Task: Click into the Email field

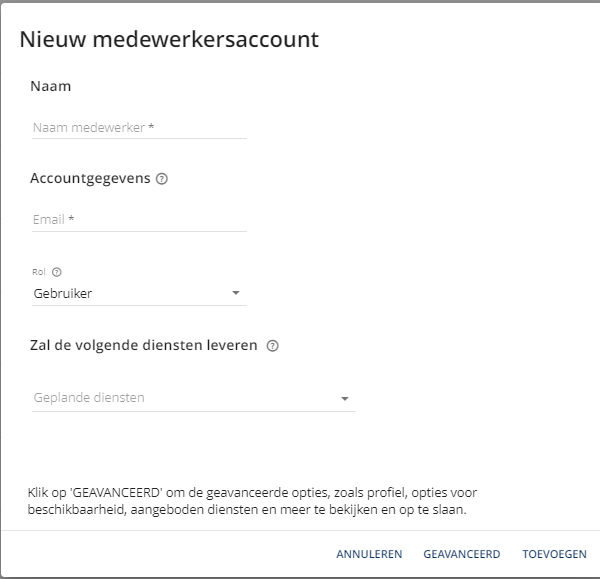Action: click(139, 220)
